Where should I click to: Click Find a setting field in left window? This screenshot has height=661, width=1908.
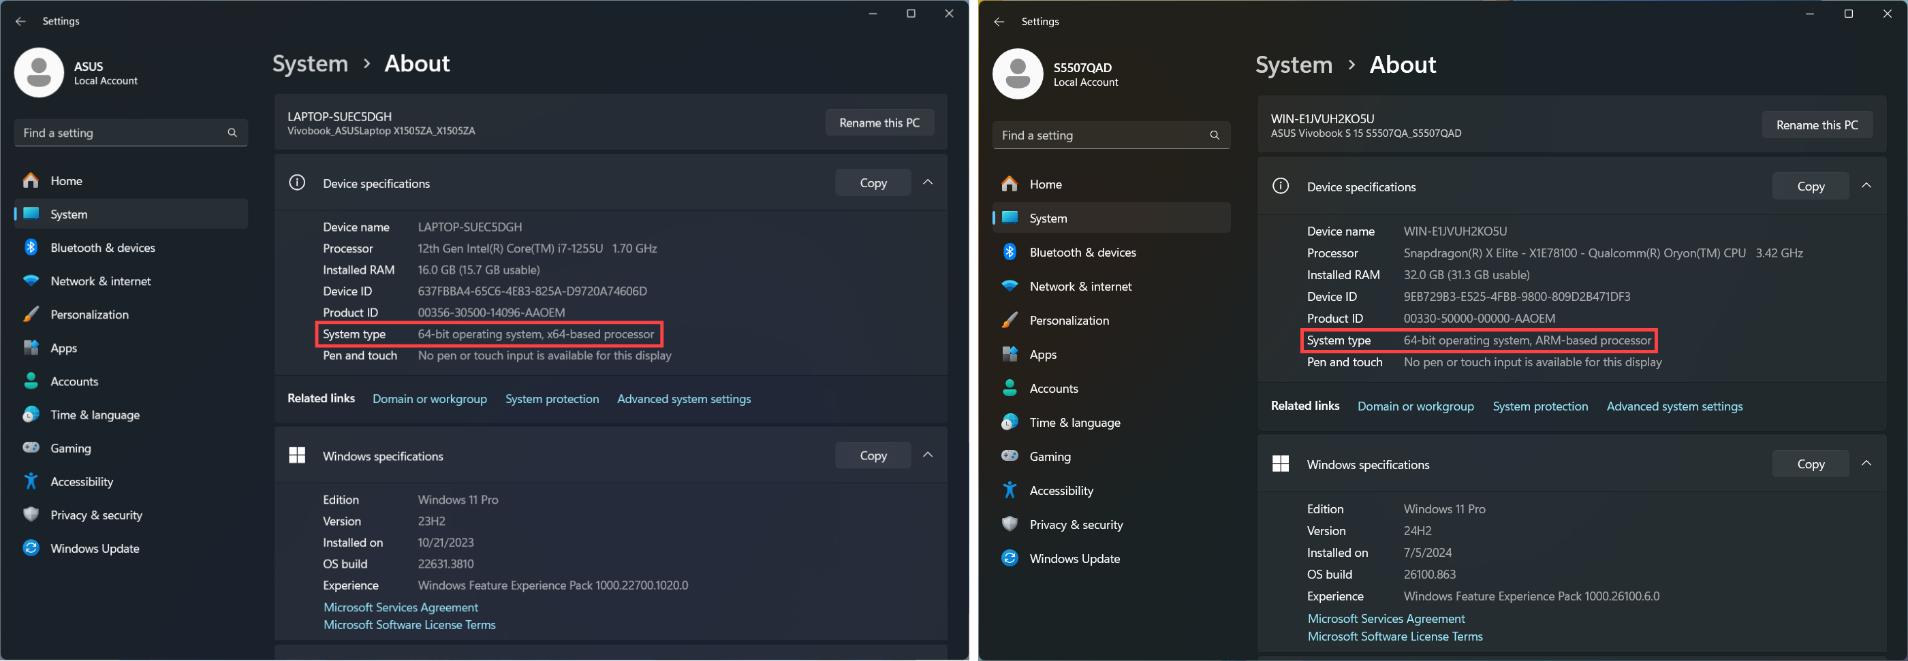(131, 133)
